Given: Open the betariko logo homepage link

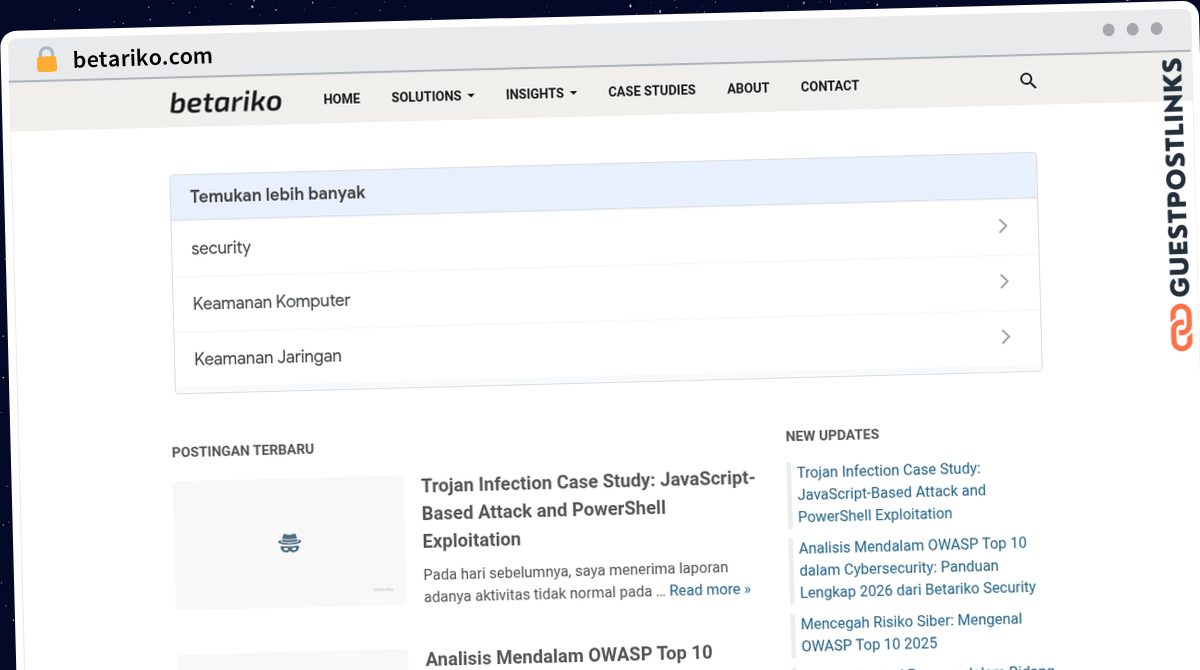Looking at the screenshot, I should [x=226, y=101].
